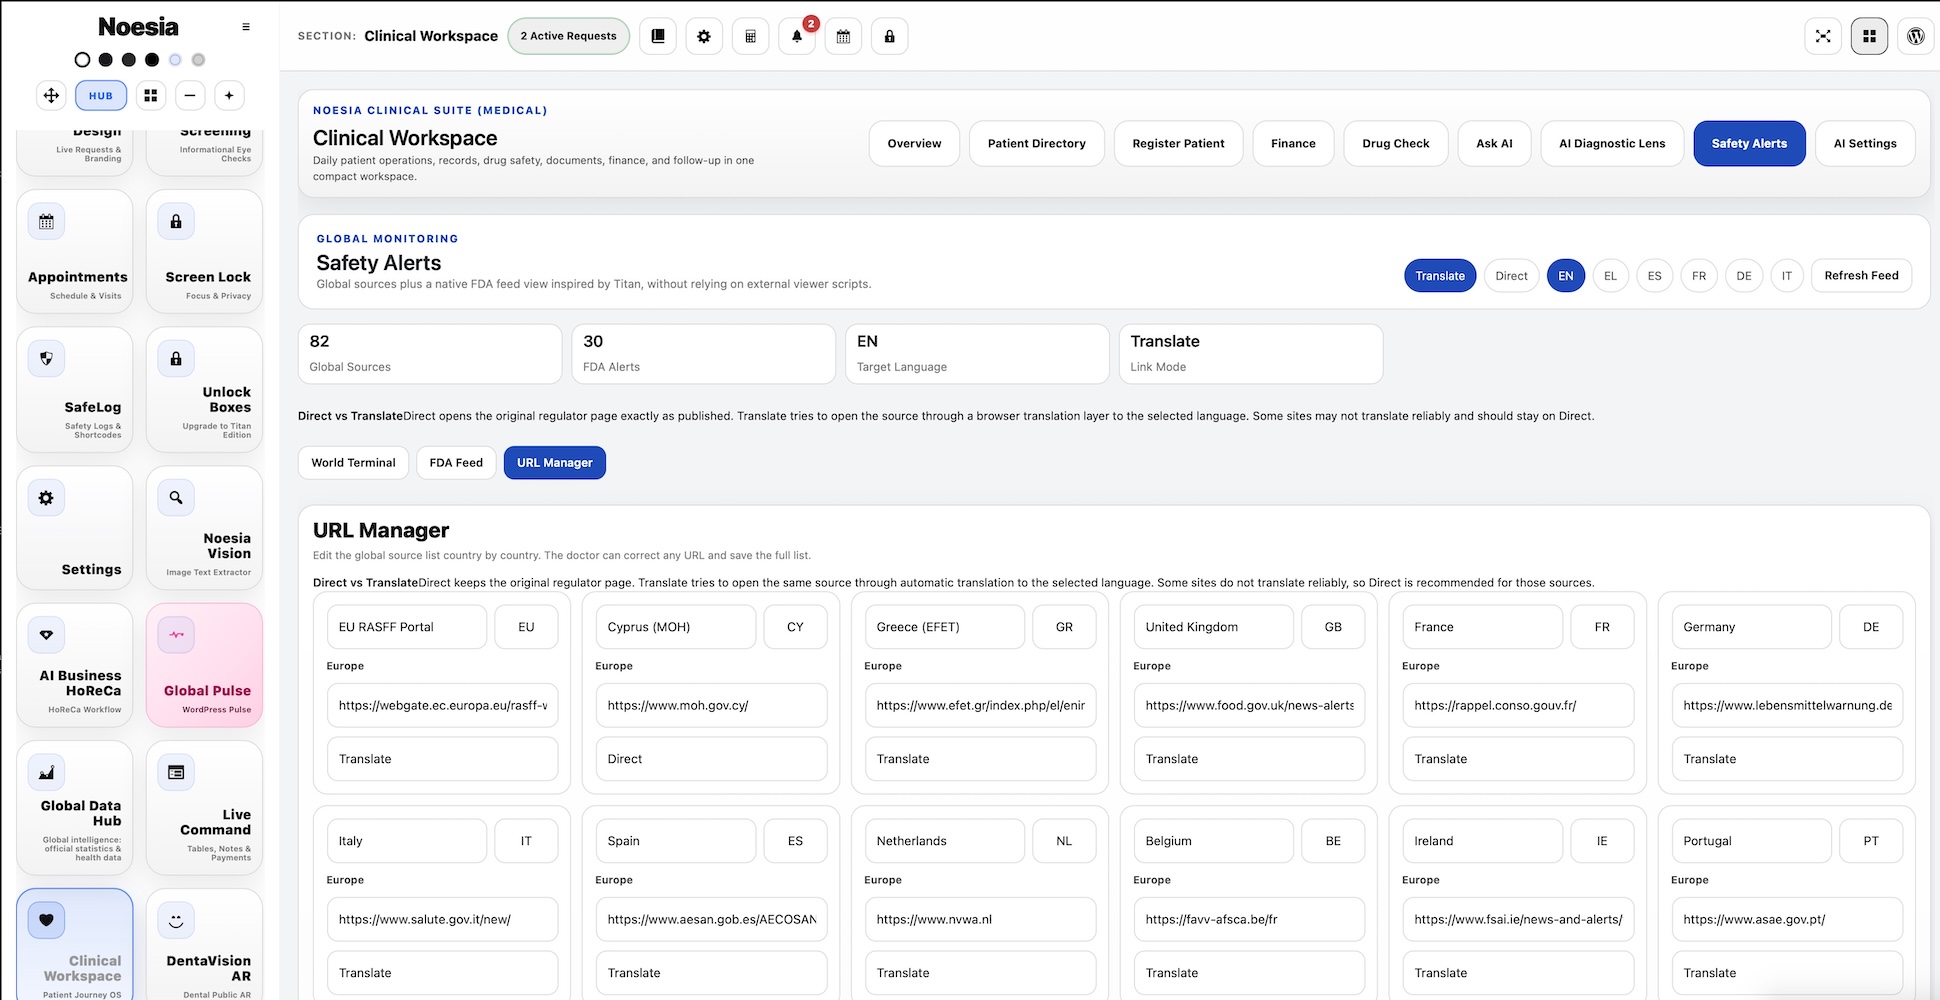Open the Patient Directory tab
Viewport: 1940px width, 1000px height.
1036,144
